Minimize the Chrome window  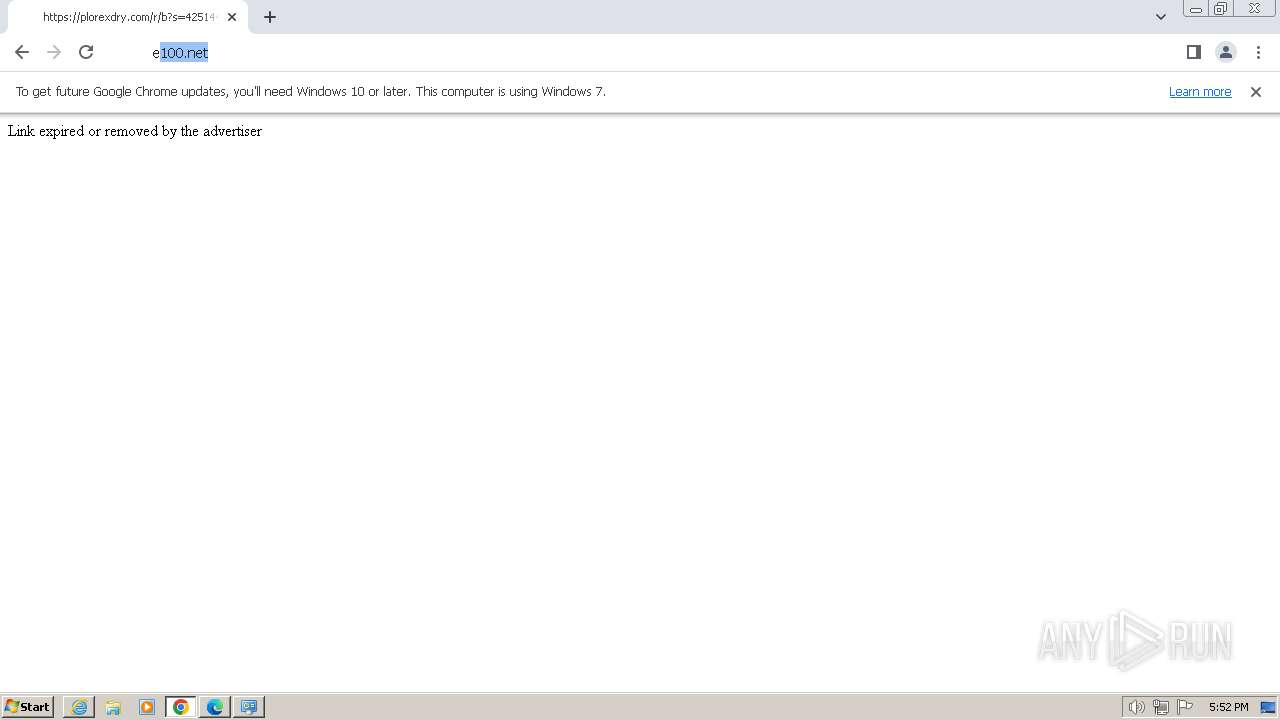point(1196,9)
